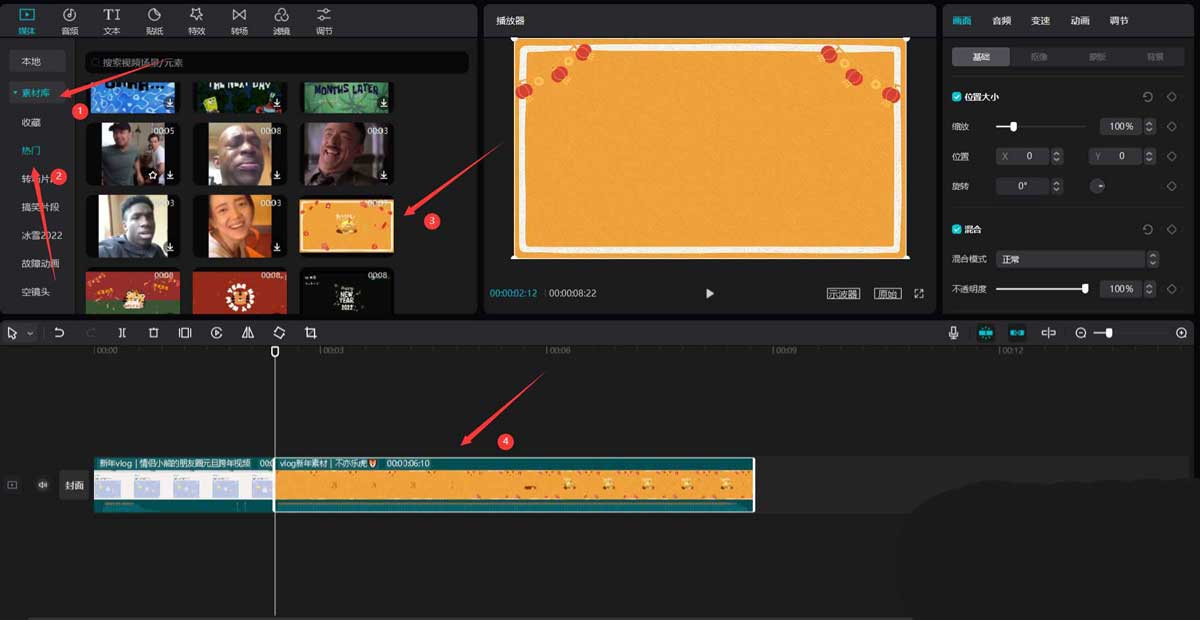Click the position Y value stepper arrows
This screenshot has height=620, width=1200.
pyautogui.click(x=1149, y=156)
